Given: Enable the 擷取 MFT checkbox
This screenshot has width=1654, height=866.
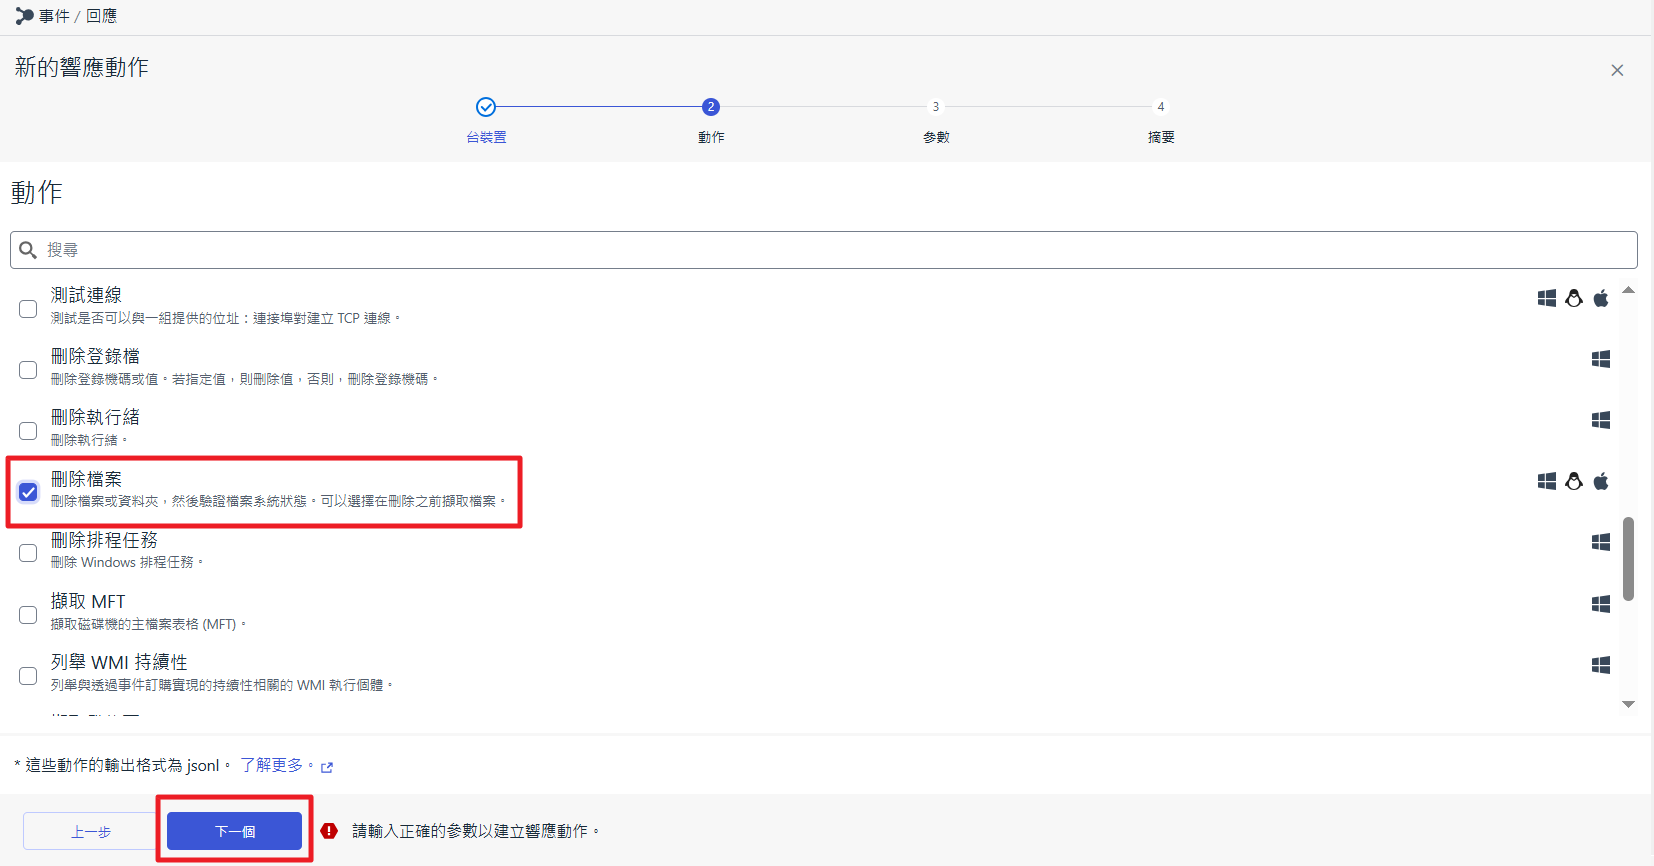Looking at the screenshot, I should 28,615.
